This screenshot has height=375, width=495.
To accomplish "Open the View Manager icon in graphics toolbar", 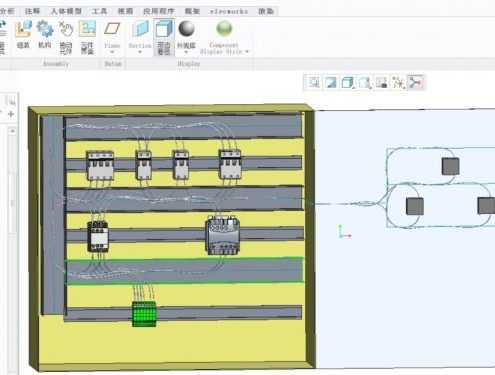I will [381, 82].
